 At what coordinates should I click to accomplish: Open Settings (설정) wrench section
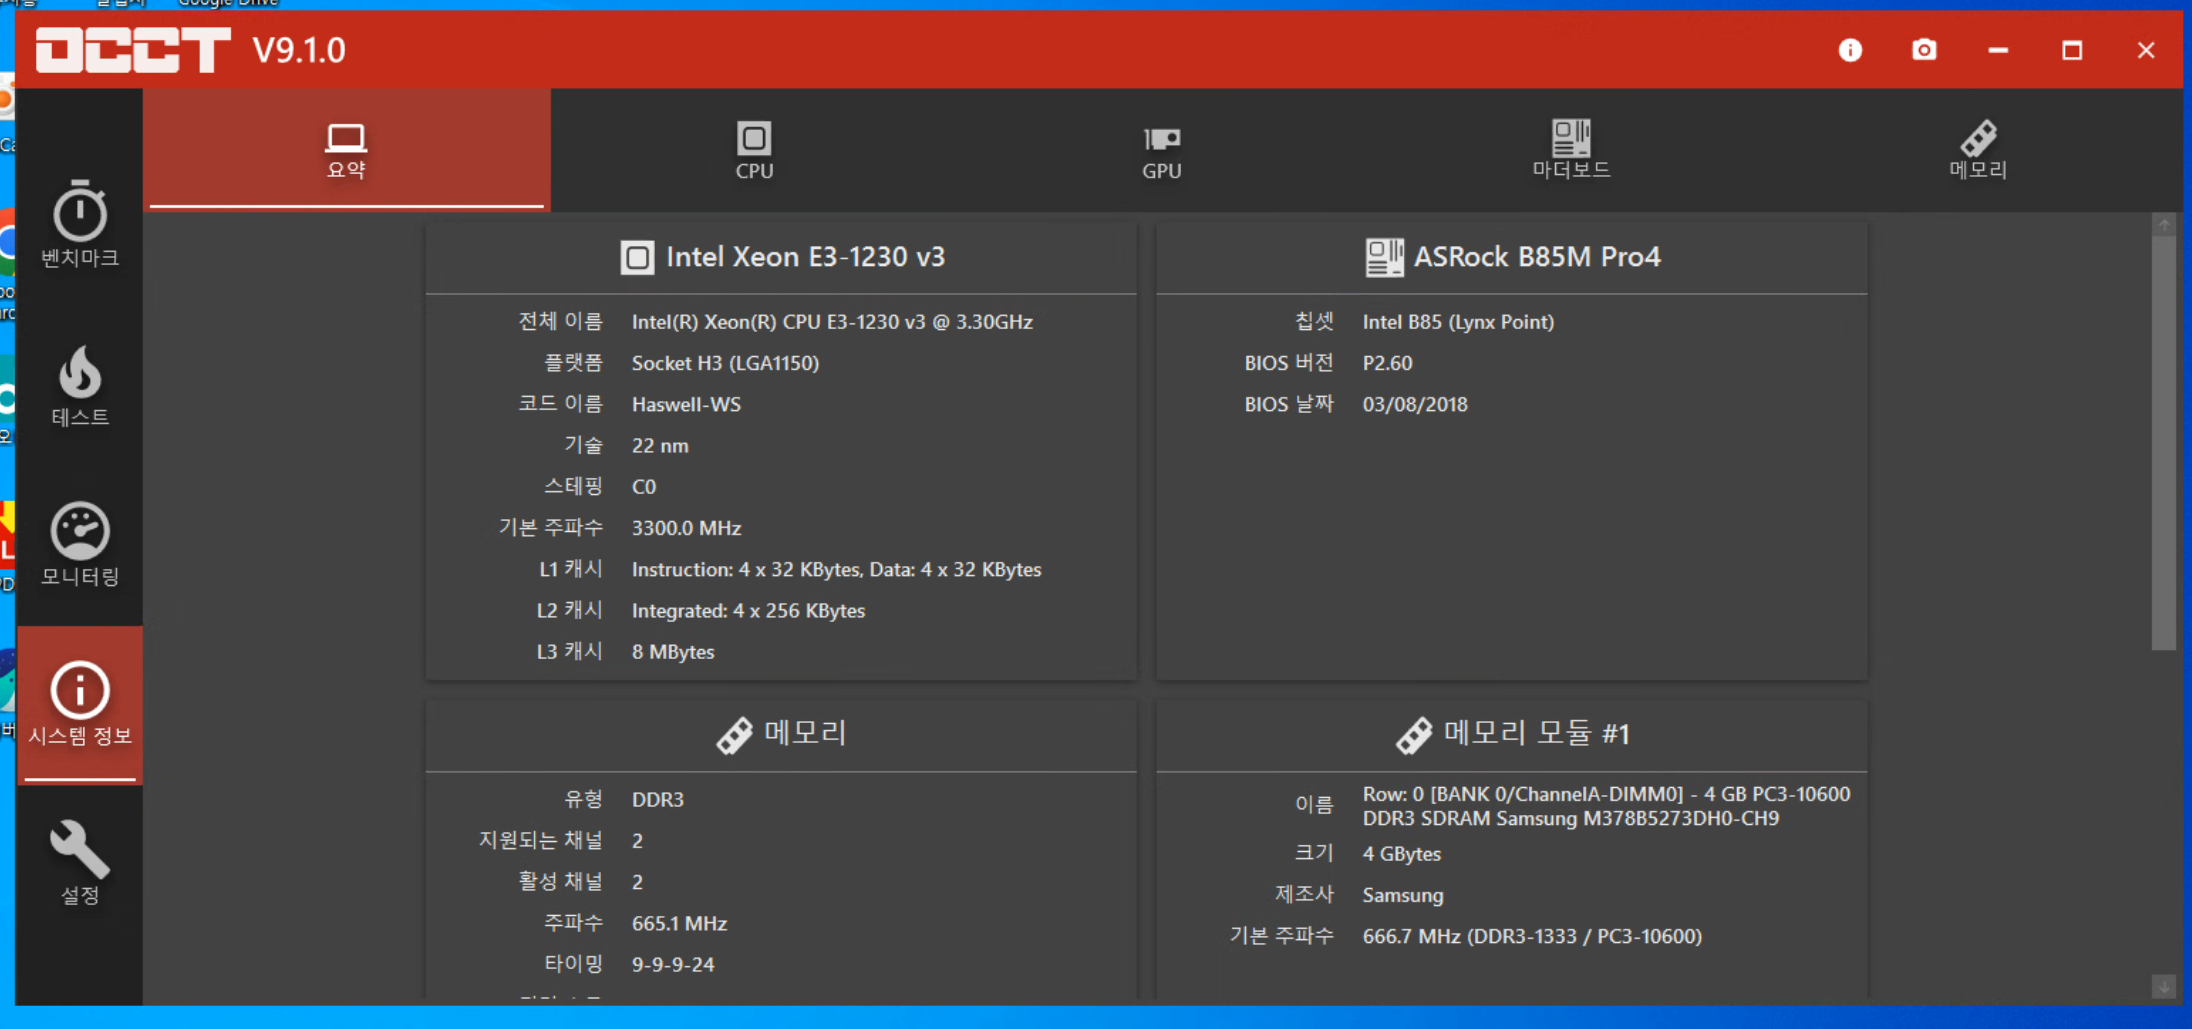click(80, 863)
